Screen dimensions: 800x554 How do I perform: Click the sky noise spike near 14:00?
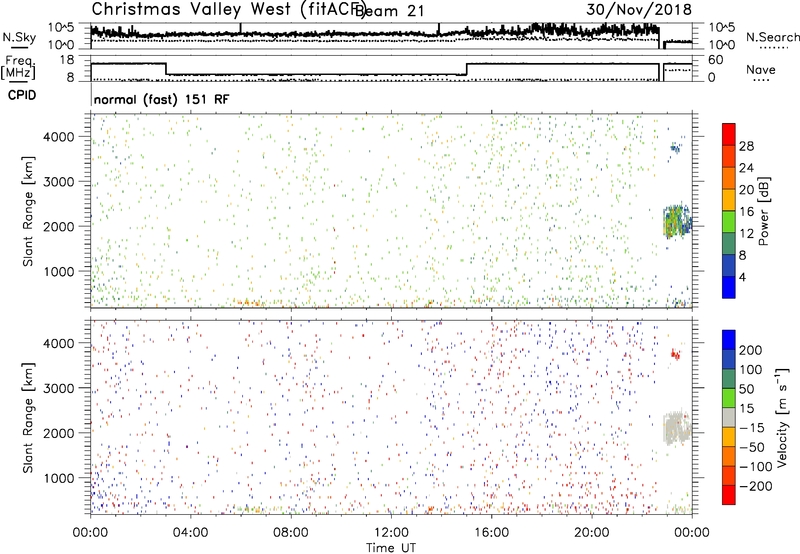[439, 29]
